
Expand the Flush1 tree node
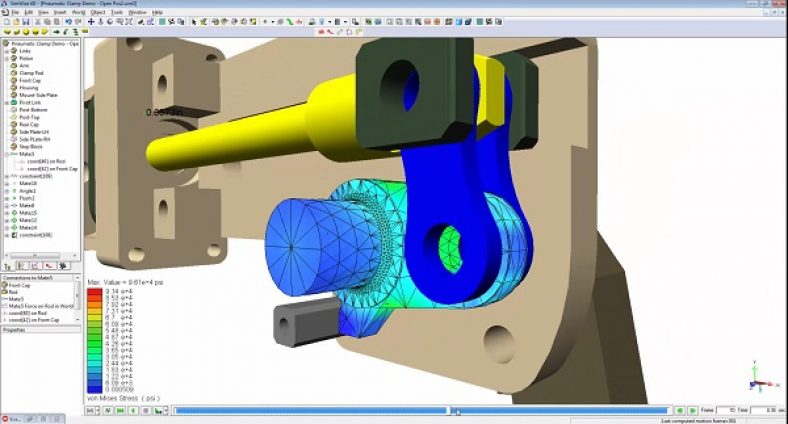pos(7,198)
